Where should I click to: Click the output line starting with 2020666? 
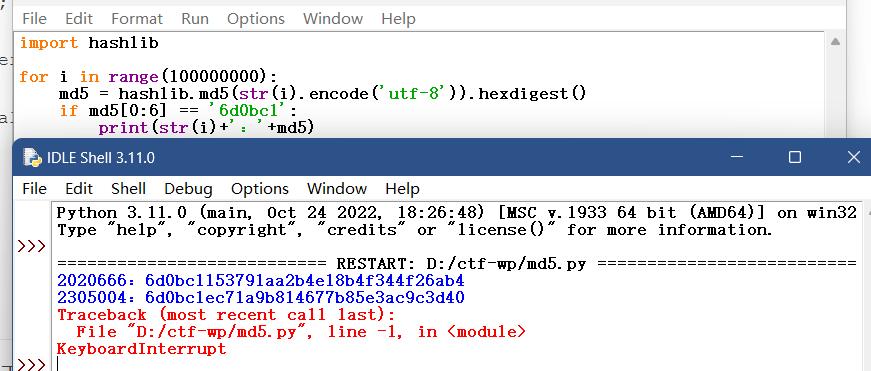tap(261, 280)
